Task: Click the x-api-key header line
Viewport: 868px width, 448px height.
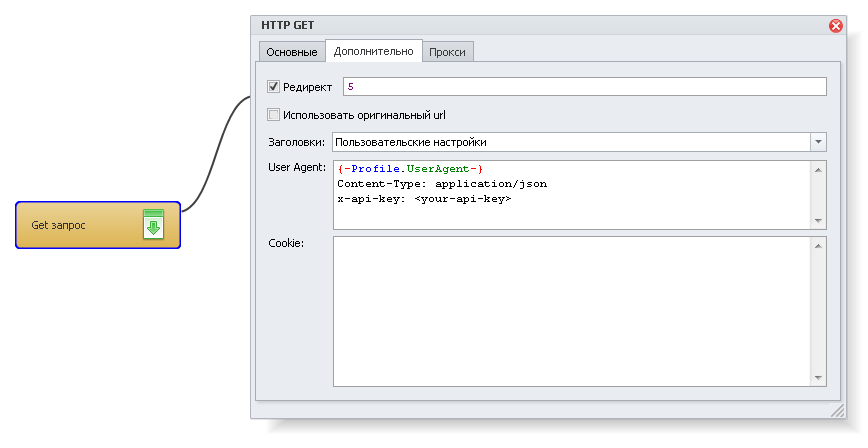Action: point(424,199)
